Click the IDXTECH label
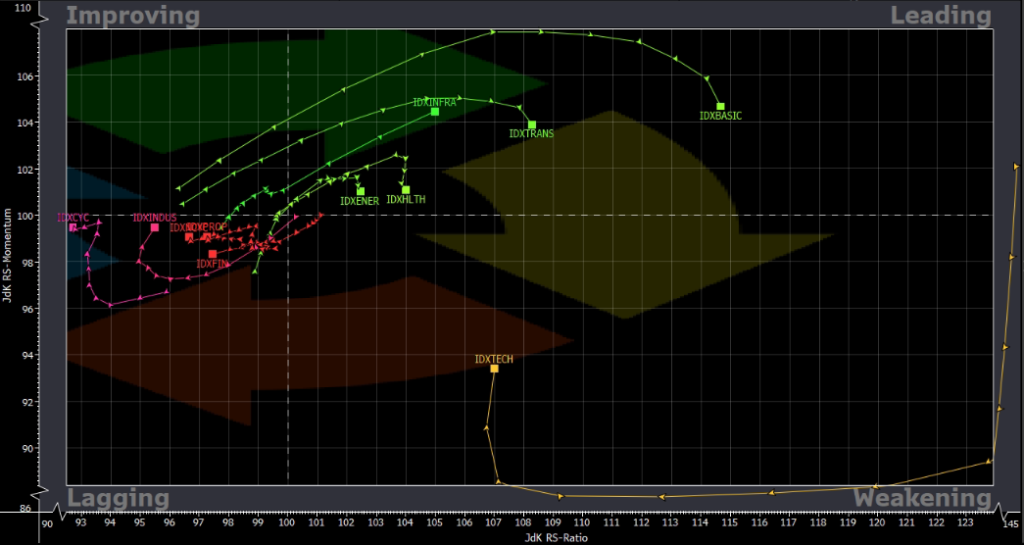 coord(494,359)
